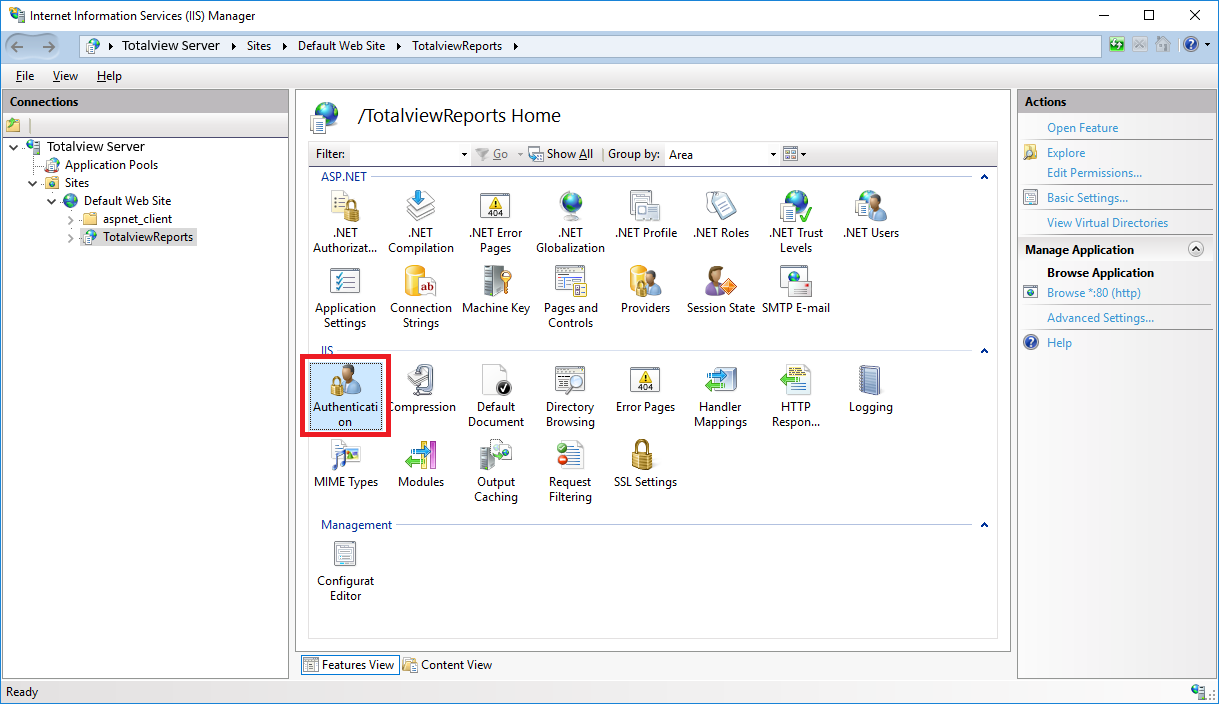Screen dimensions: 1219x704
Task: Open Basic Settings dialog link
Action: pos(1087,198)
